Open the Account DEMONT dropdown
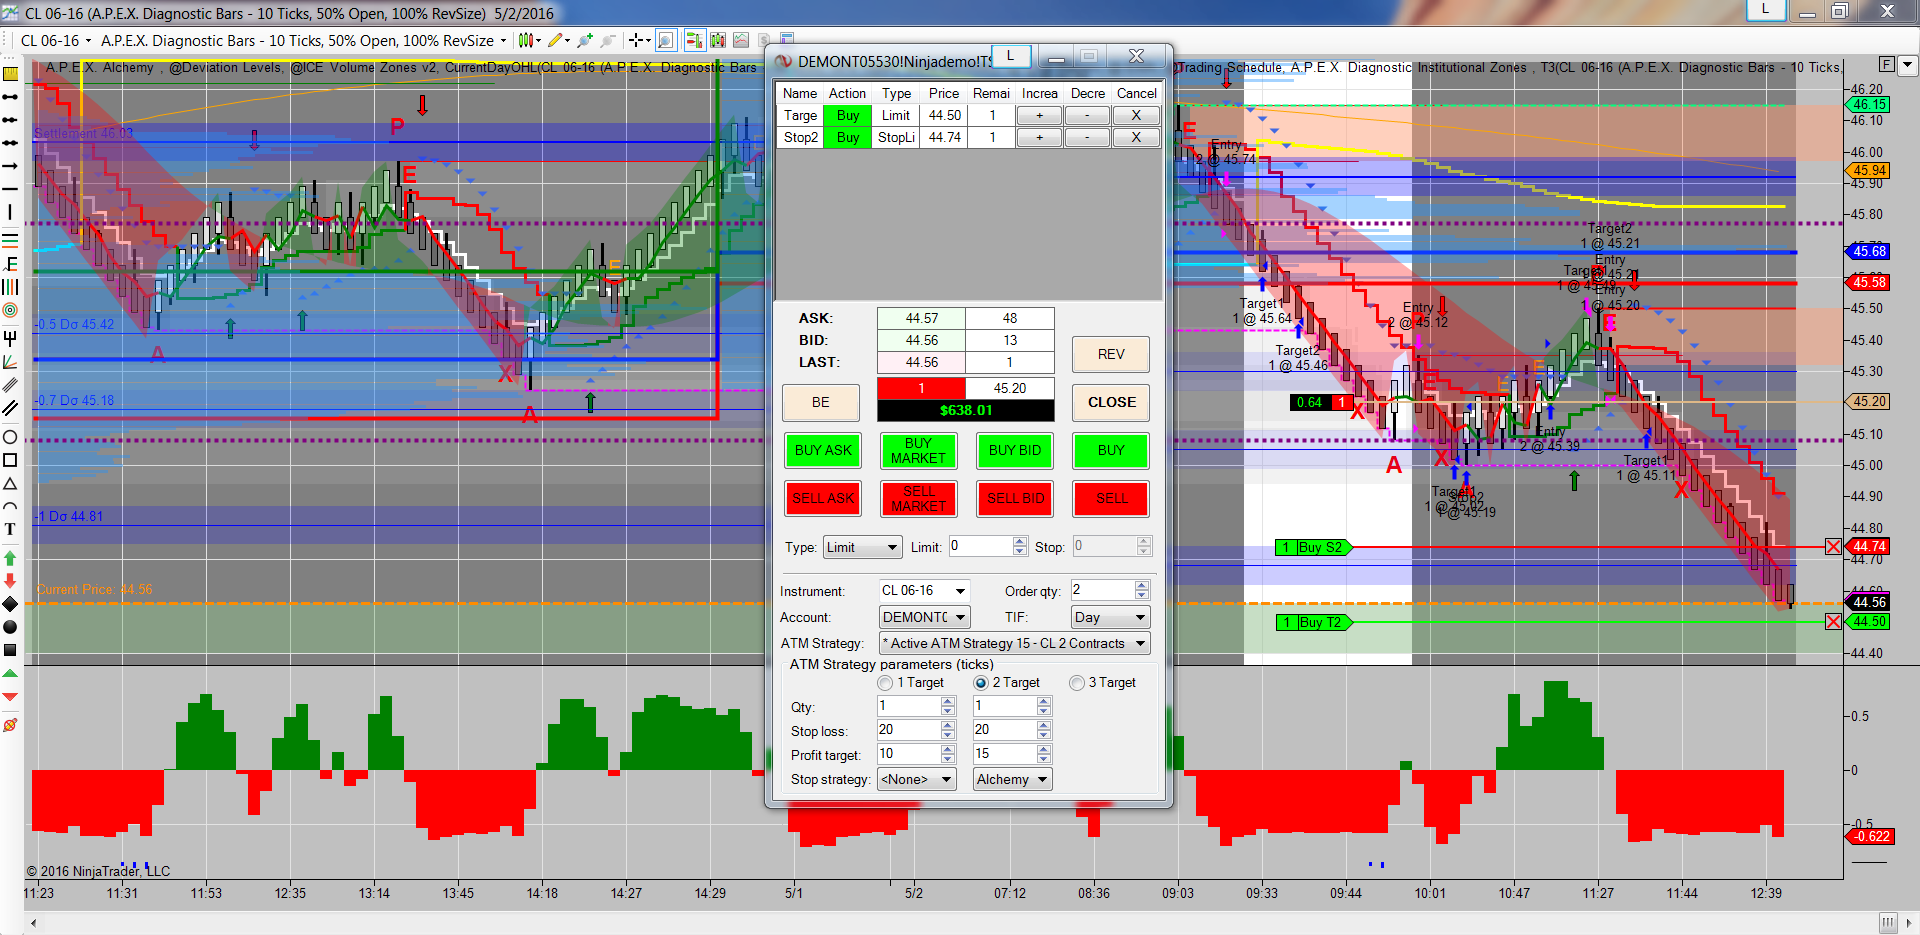This screenshot has height=935, width=1920. [x=924, y=617]
